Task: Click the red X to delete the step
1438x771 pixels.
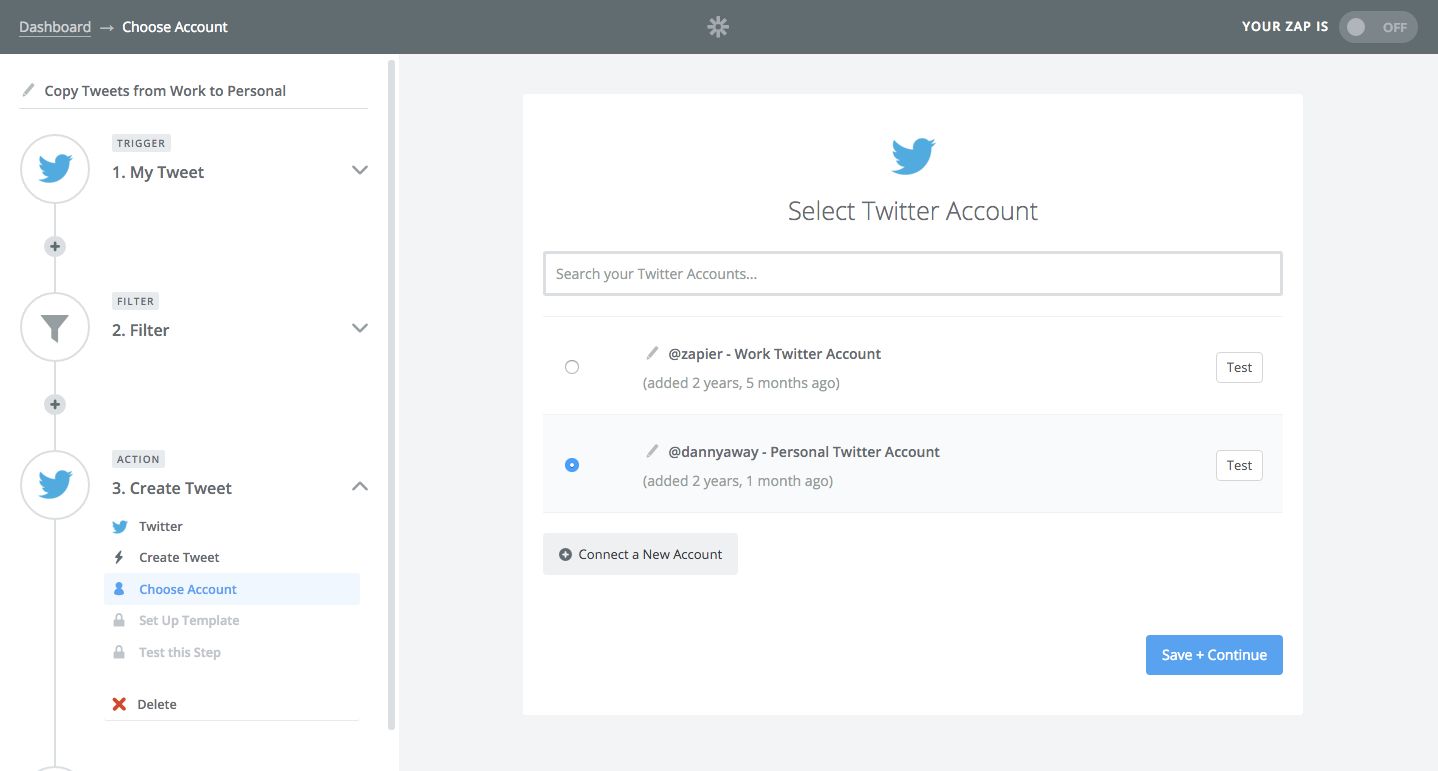Action: 120,703
